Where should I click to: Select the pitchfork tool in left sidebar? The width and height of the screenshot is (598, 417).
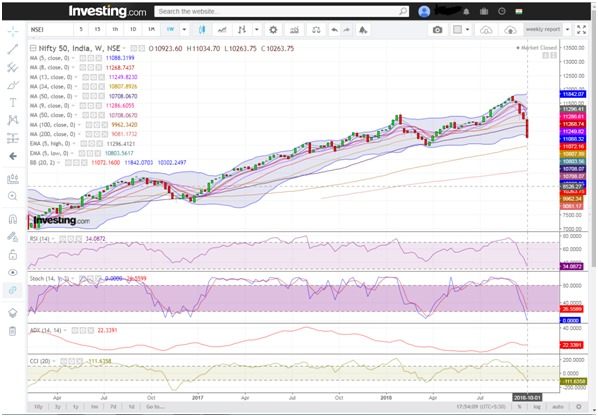(13, 67)
